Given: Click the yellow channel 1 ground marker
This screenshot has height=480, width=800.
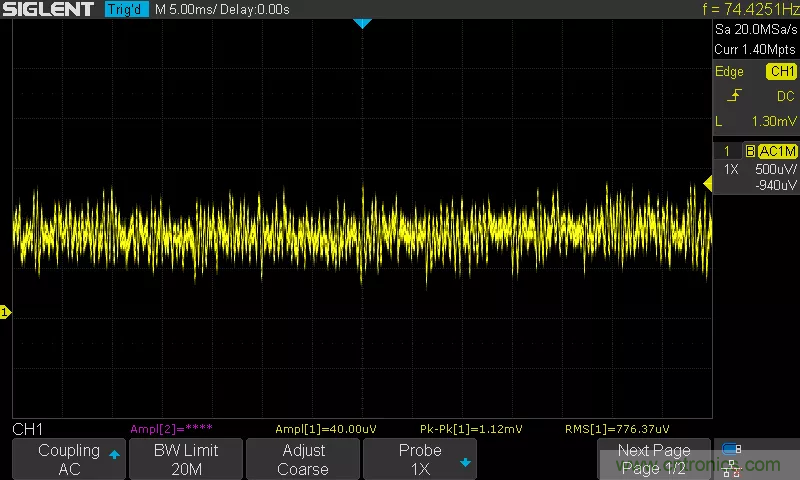Looking at the screenshot, I should pyautogui.click(x=5, y=313).
